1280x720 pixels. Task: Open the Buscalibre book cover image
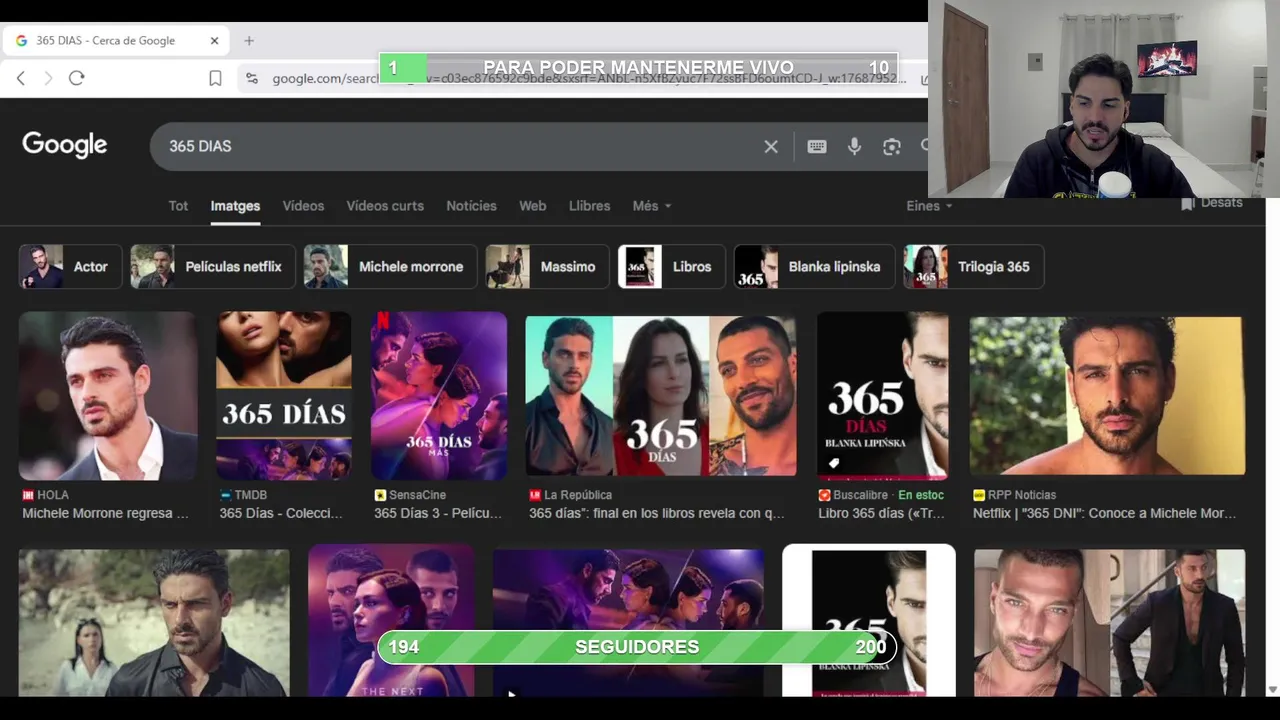pos(883,396)
